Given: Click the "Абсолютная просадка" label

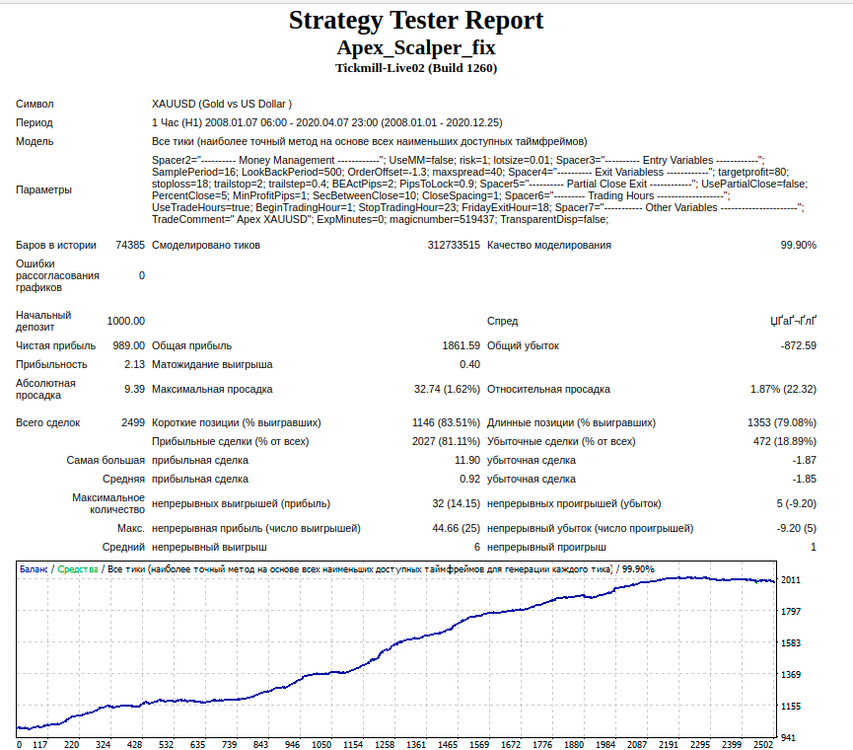Looking at the screenshot, I should pyautogui.click(x=46, y=389).
